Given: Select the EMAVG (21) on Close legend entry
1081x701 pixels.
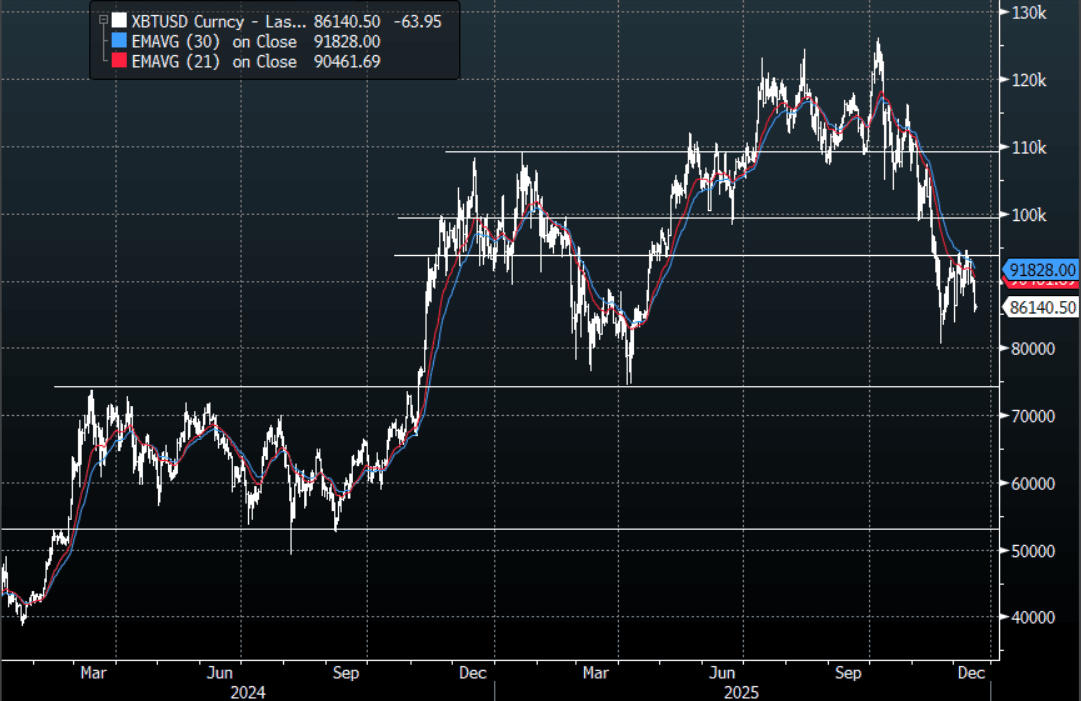Looking at the screenshot, I should tap(214, 62).
